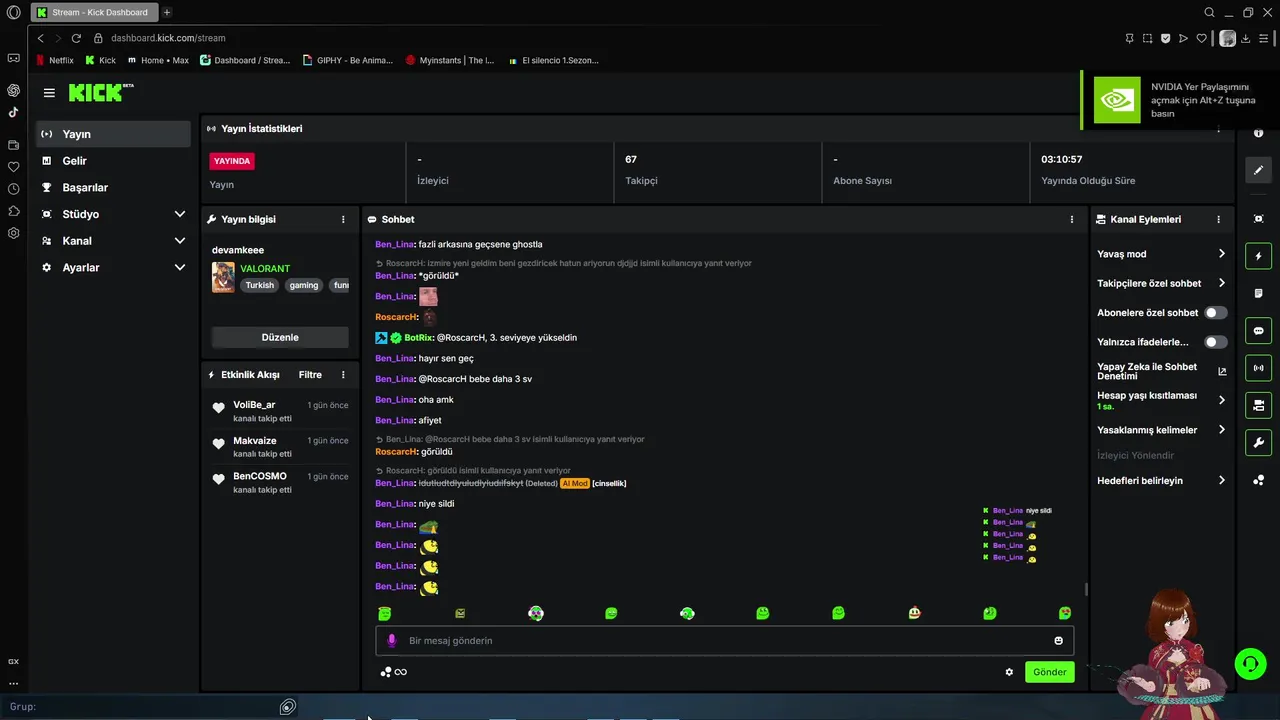Click the microphone icon in message box
The width and height of the screenshot is (1280, 720).
(391, 641)
